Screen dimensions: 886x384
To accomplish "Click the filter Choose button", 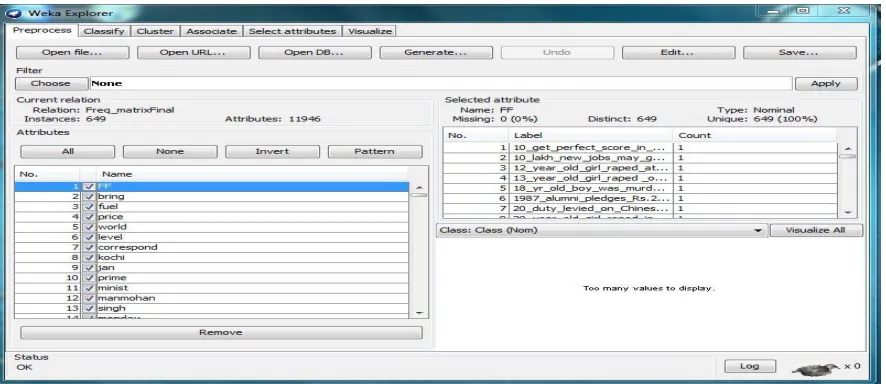I will tap(51, 84).
